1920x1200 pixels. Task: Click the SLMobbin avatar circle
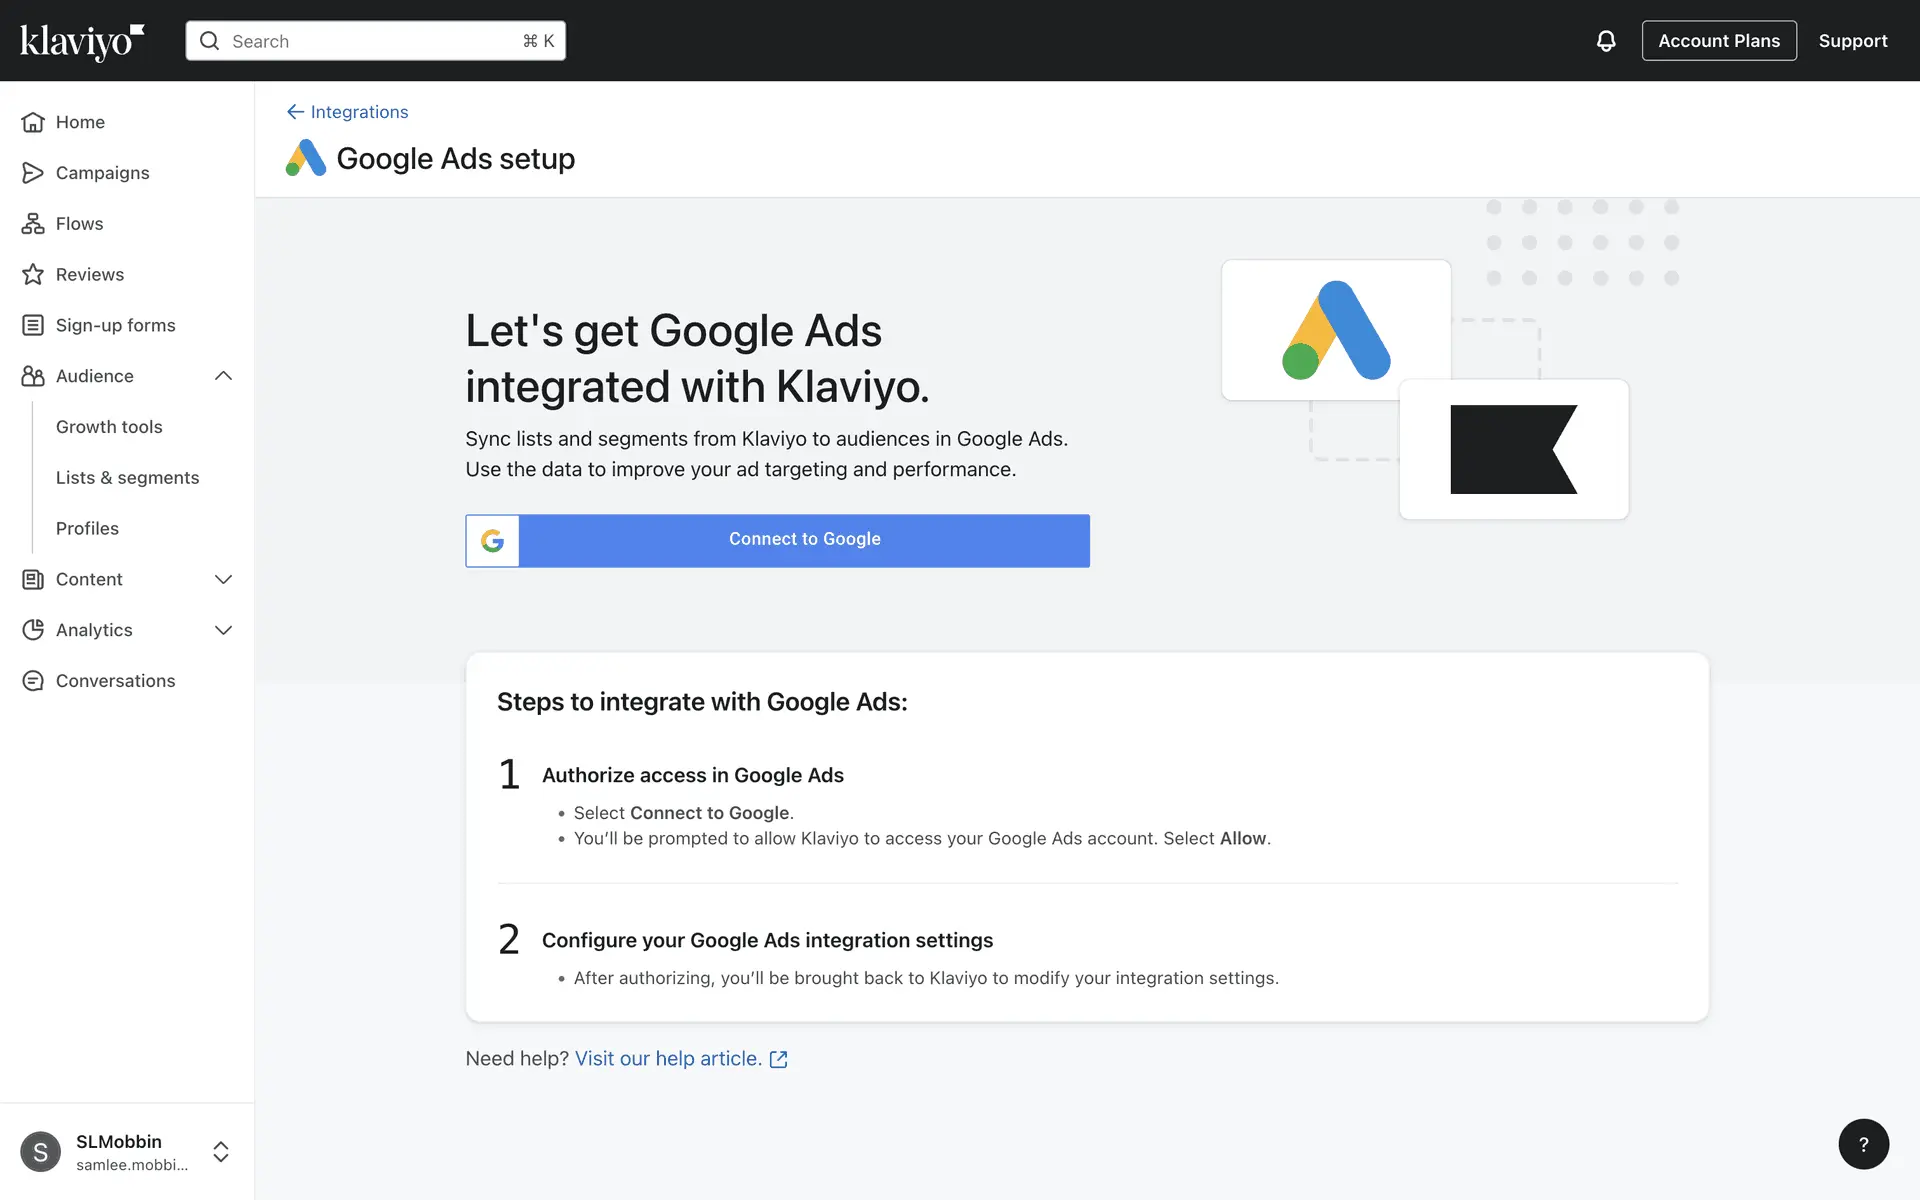(40, 1152)
